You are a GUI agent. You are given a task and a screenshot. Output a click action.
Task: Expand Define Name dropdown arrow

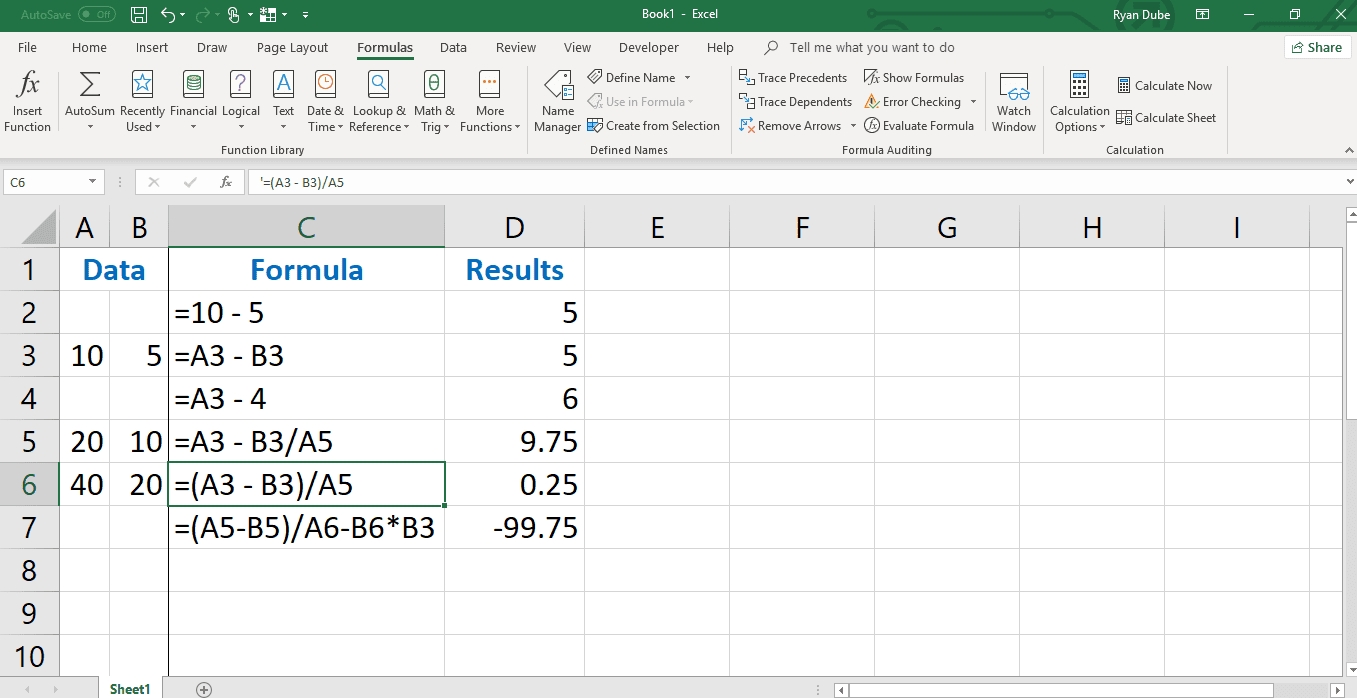(x=687, y=77)
